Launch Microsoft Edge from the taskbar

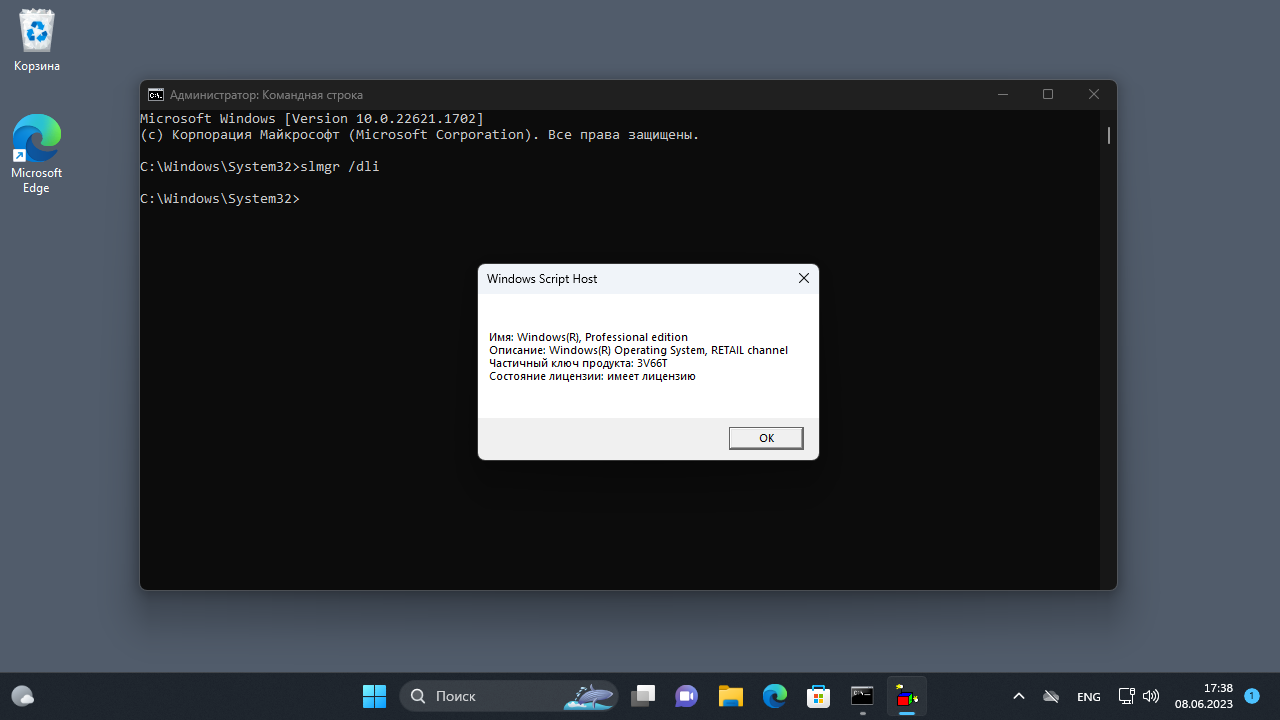pos(775,696)
